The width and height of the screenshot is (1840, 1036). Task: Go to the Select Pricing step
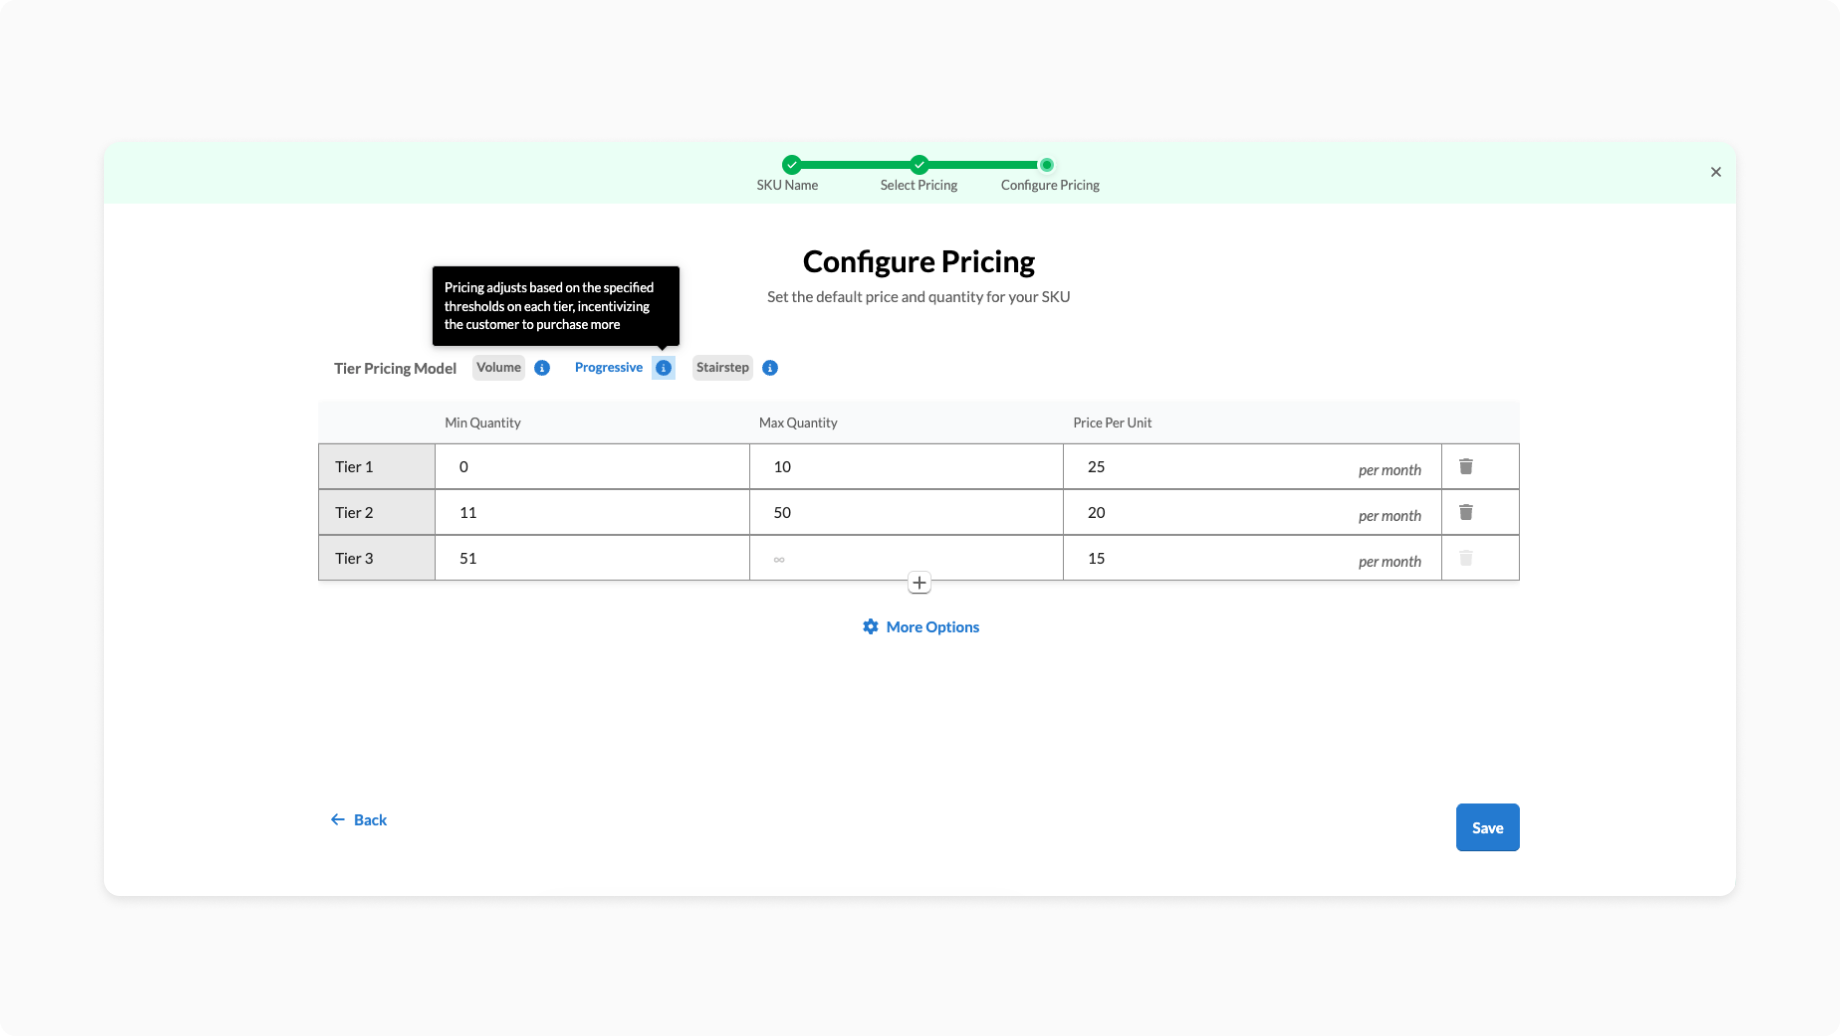pos(919,165)
